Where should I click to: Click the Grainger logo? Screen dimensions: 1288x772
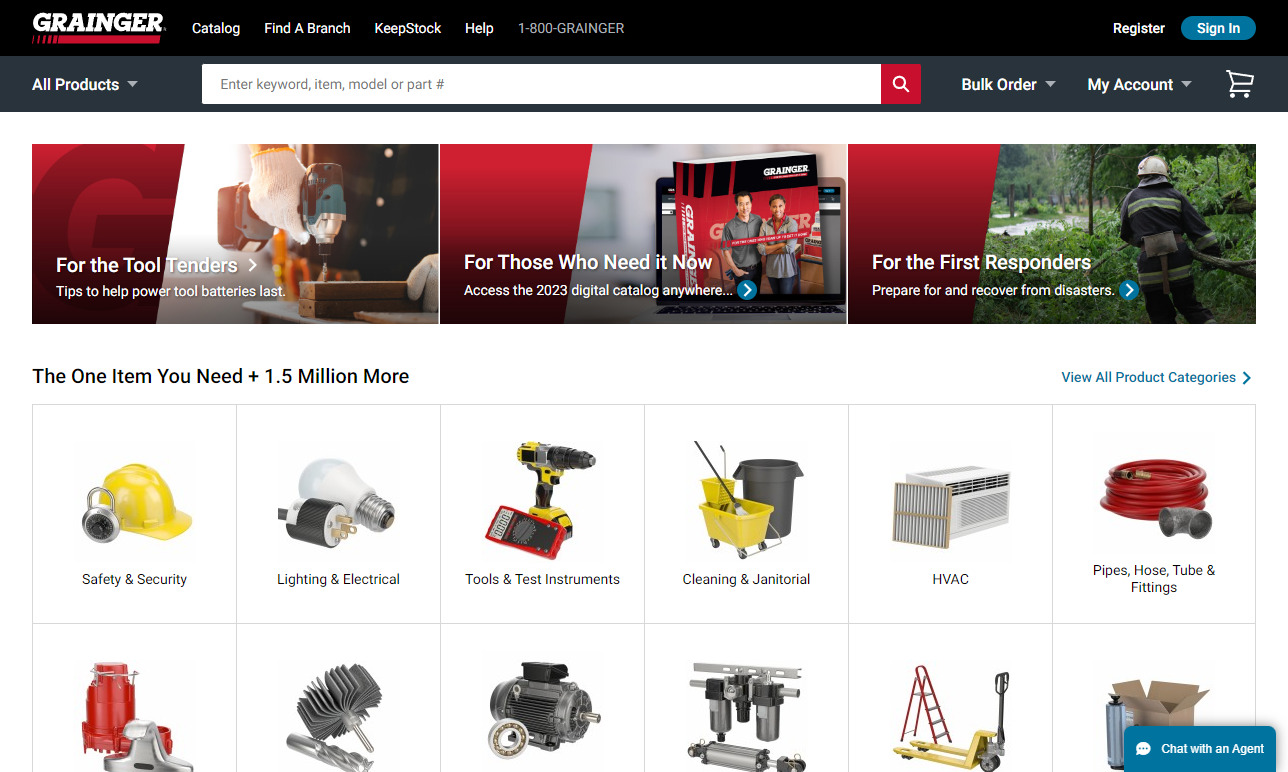coord(98,28)
